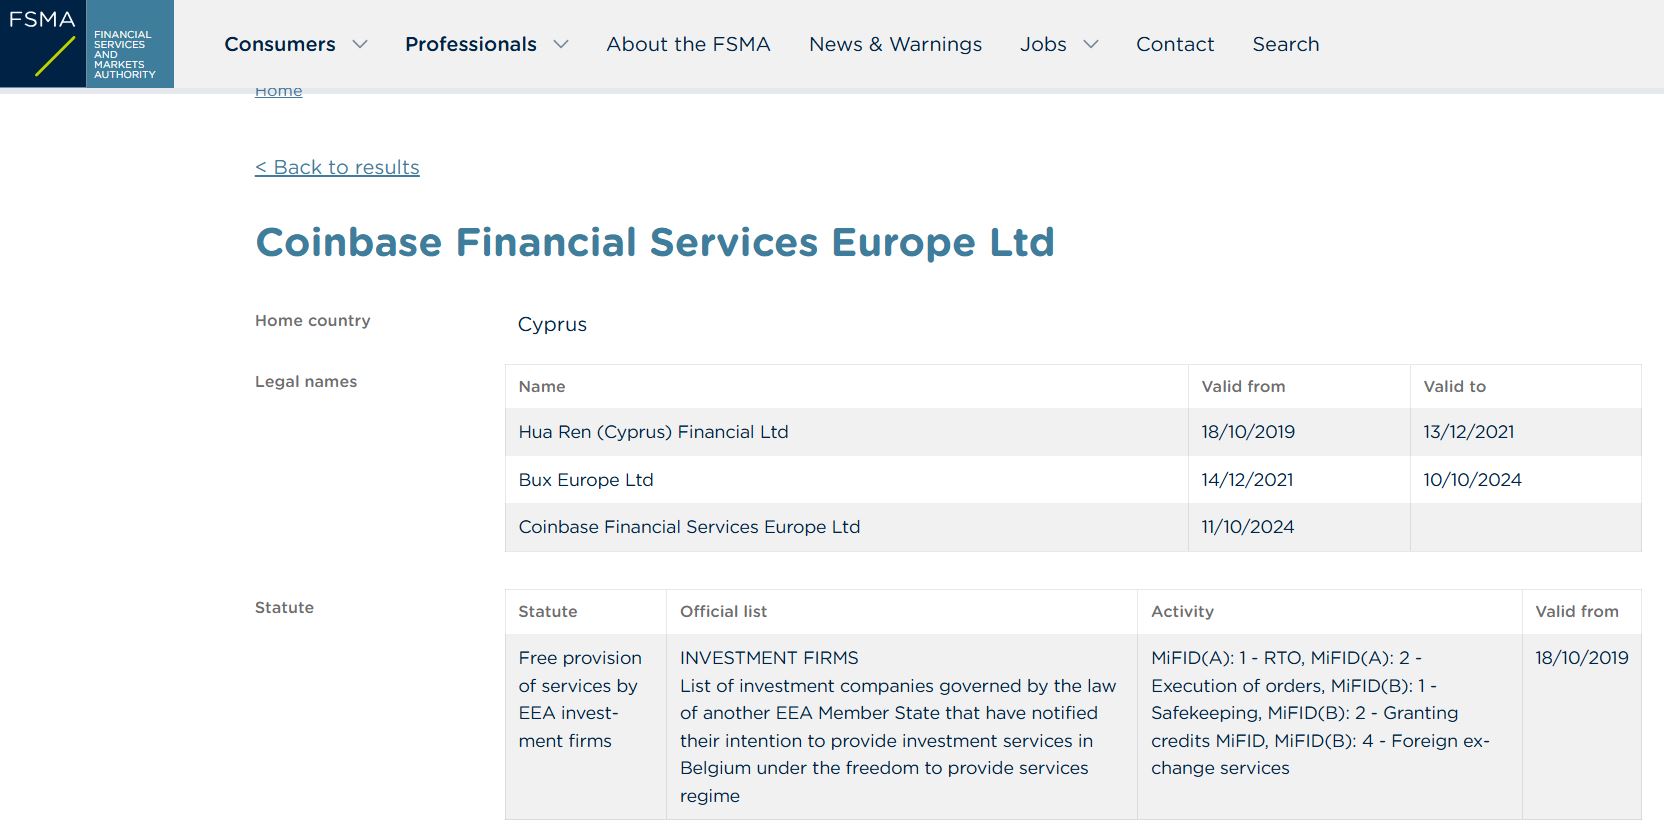Open the Consumers menu
1664x837 pixels.
coord(280,44)
